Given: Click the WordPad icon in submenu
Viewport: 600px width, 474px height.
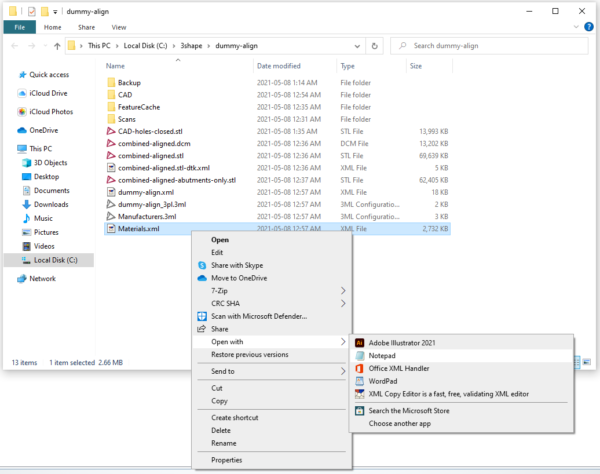Looking at the screenshot, I should 359,381.
